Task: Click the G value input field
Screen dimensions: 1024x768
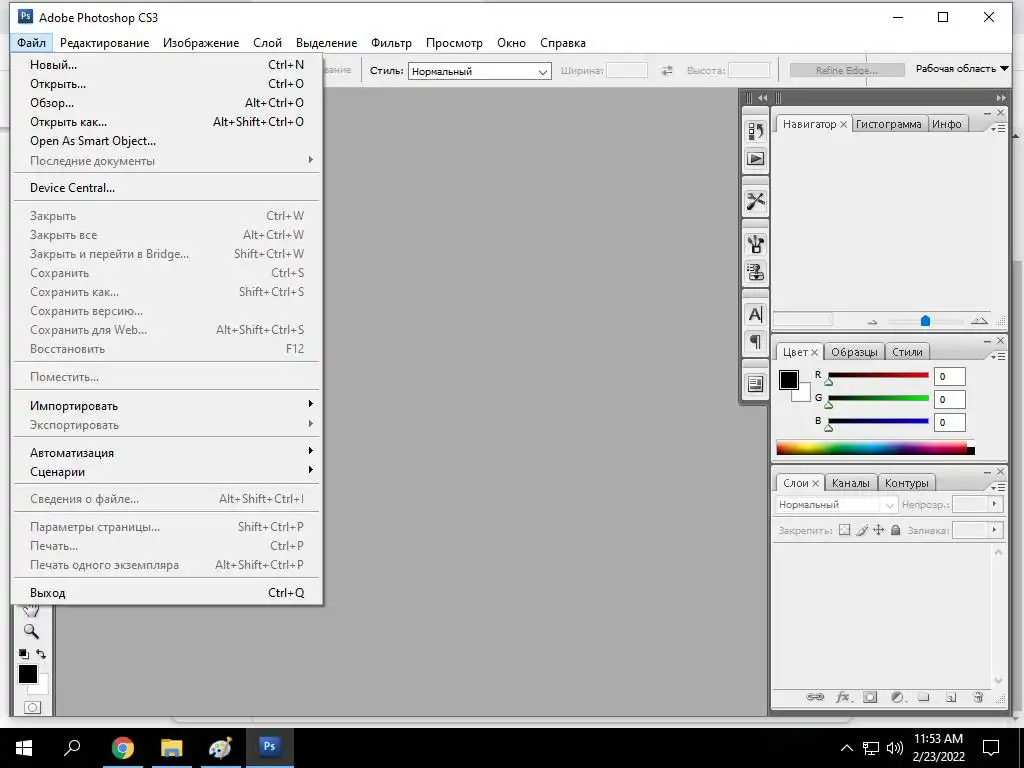Action: tap(950, 399)
